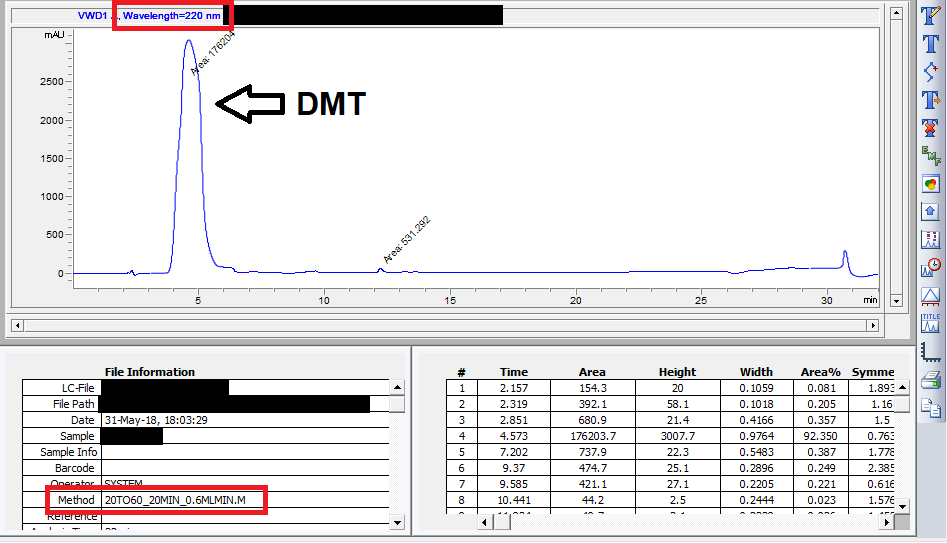The height and width of the screenshot is (543, 947).
Task: Click the Area: 531.292 peak label
Action: [x=406, y=239]
